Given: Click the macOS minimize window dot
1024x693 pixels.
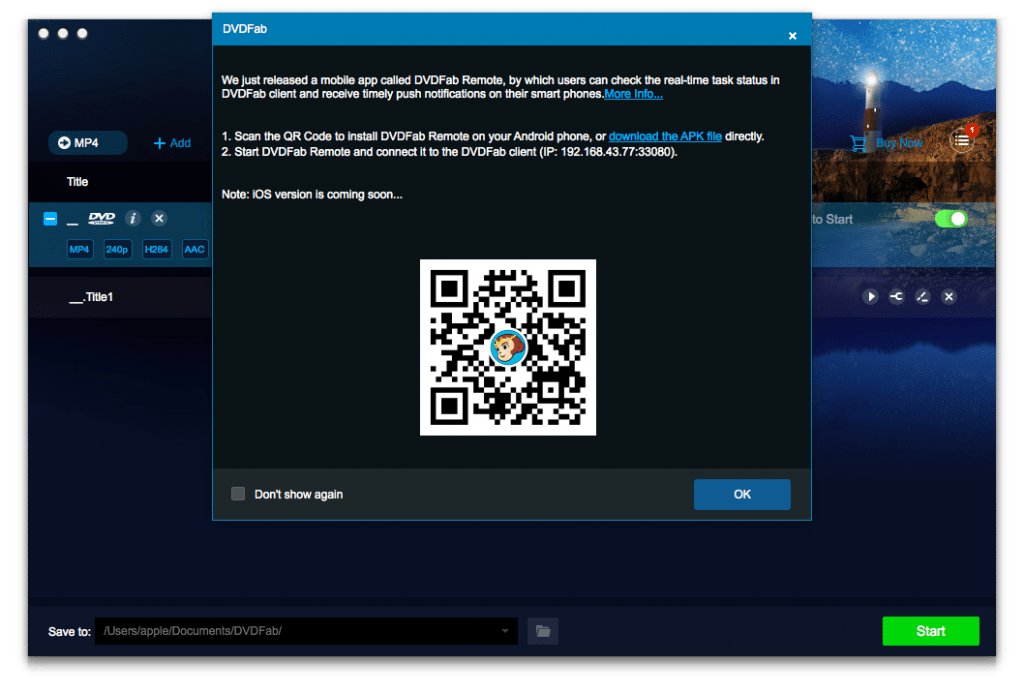Looking at the screenshot, I should point(63,33).
